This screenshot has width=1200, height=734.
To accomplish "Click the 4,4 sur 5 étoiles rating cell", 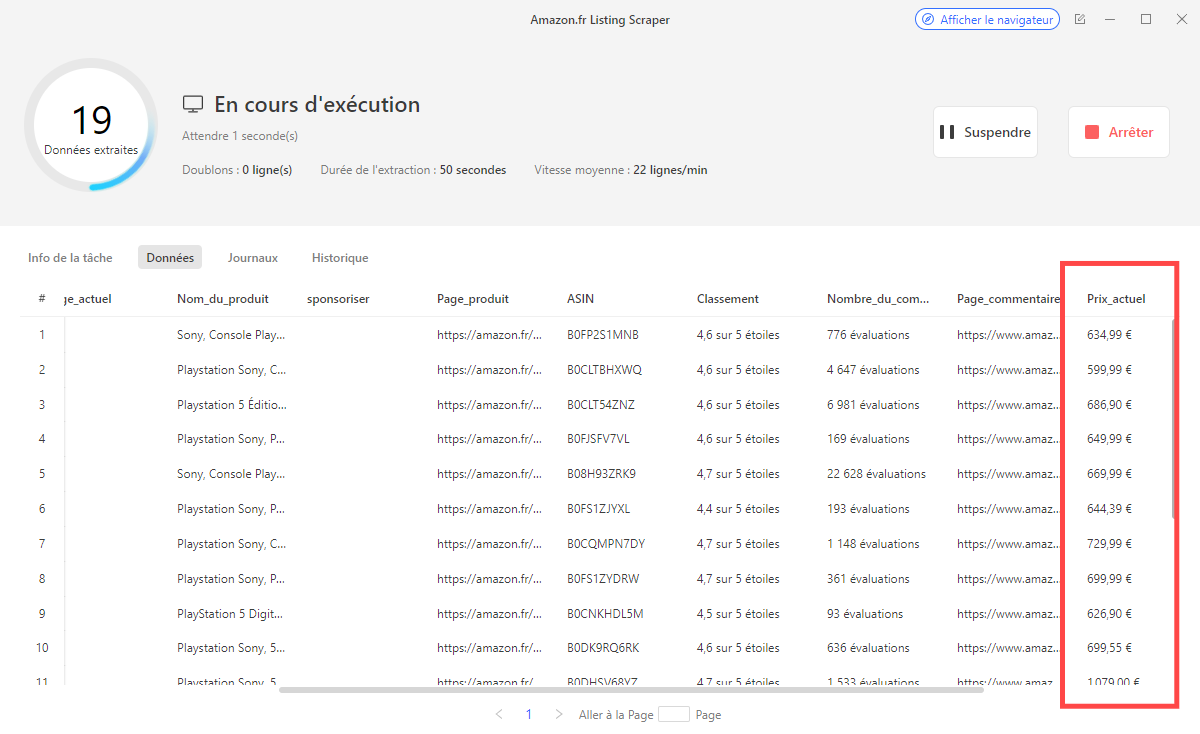I will tap(738, 509).
